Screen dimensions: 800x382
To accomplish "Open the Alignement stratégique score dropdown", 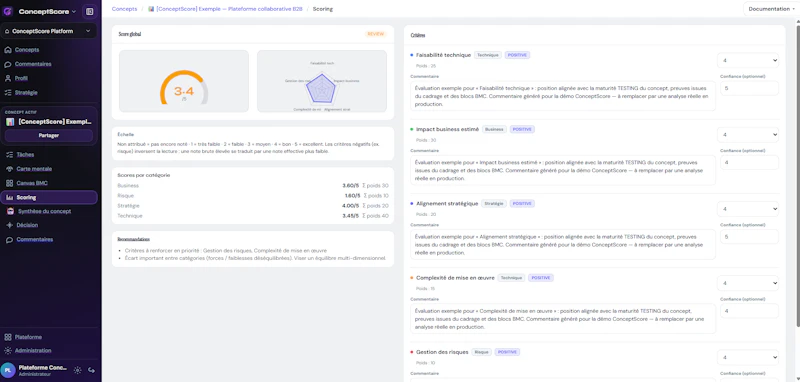I will [x=748, y=209].
